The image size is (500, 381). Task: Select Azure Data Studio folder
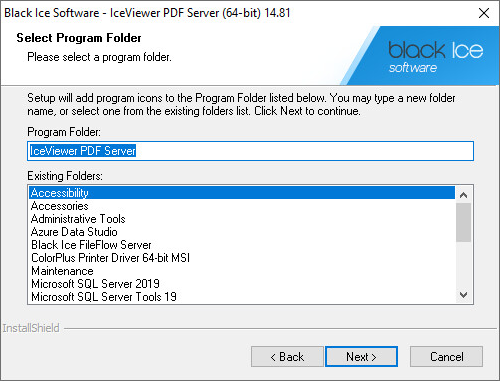[x=242, y=232]
